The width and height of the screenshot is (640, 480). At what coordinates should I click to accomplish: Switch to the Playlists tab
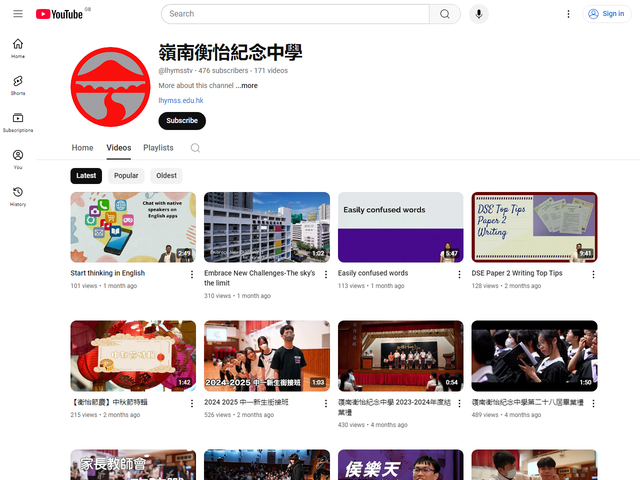[x=158, y=148]
